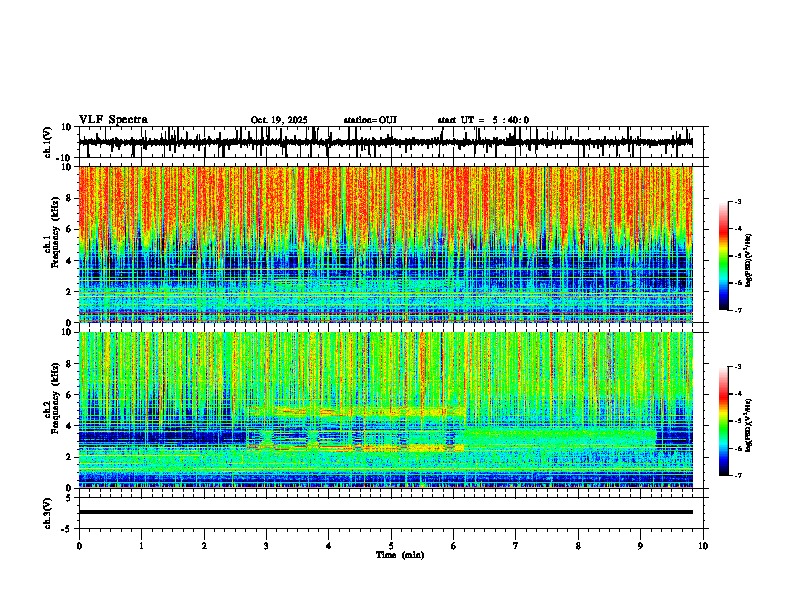792x612 pixels.
Task: Click the "-3" tick on ch.2 colorbar
Action: [738, 367]
